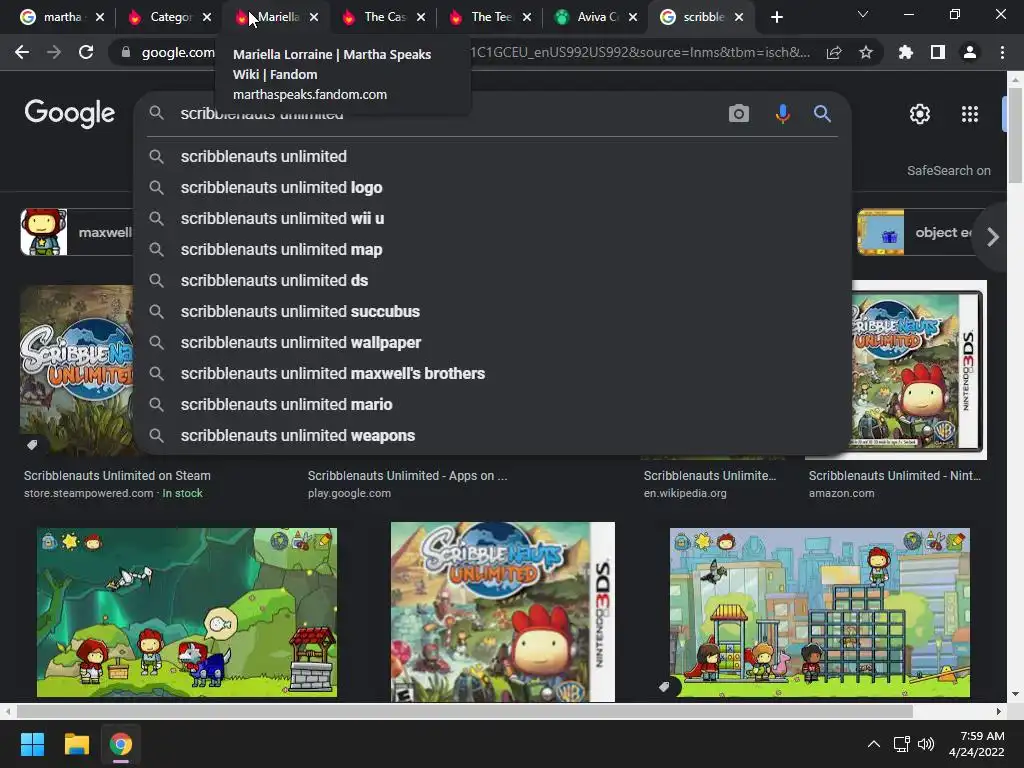This screenshot has height=768, width=1024.
Task: Select suggestion 'scribblenauts unlimited weapons'
Action: pos(492,436)
